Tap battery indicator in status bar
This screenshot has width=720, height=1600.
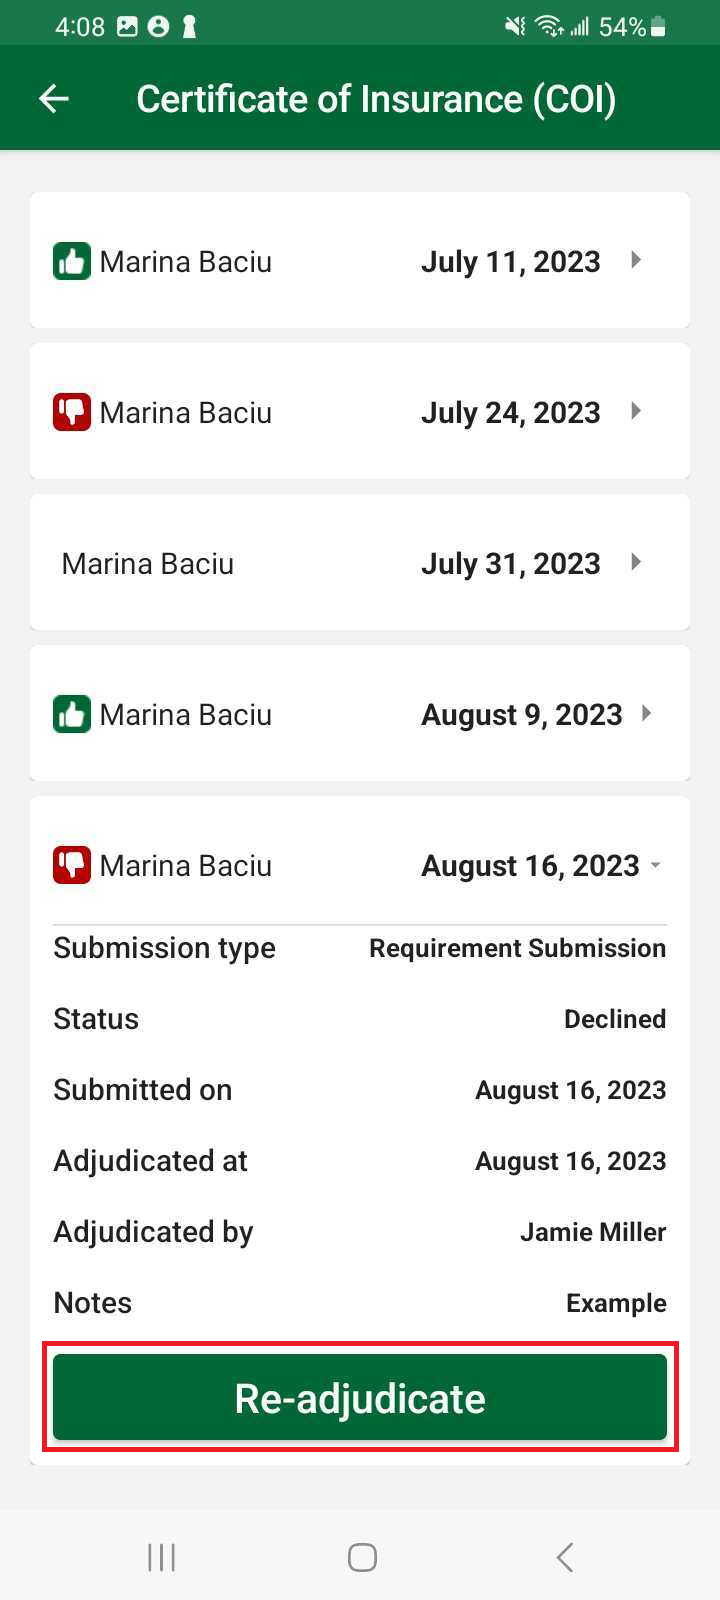click(x=658, y=27)
